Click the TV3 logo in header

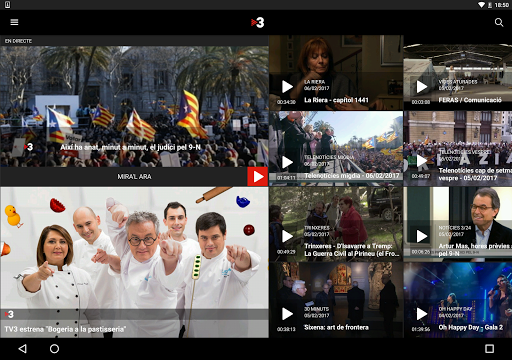click(x=257, y=23)
